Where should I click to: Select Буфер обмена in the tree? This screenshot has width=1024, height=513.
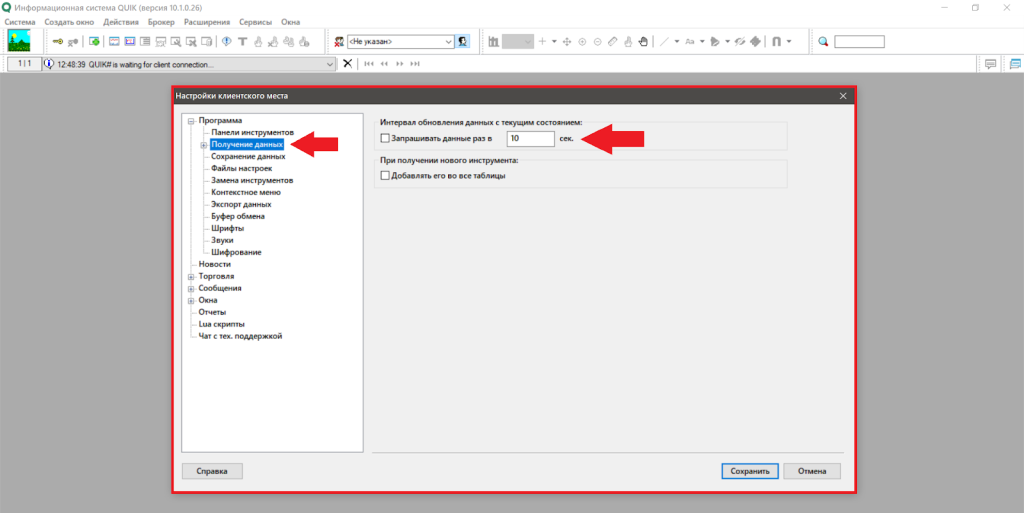tap(238, 216)
